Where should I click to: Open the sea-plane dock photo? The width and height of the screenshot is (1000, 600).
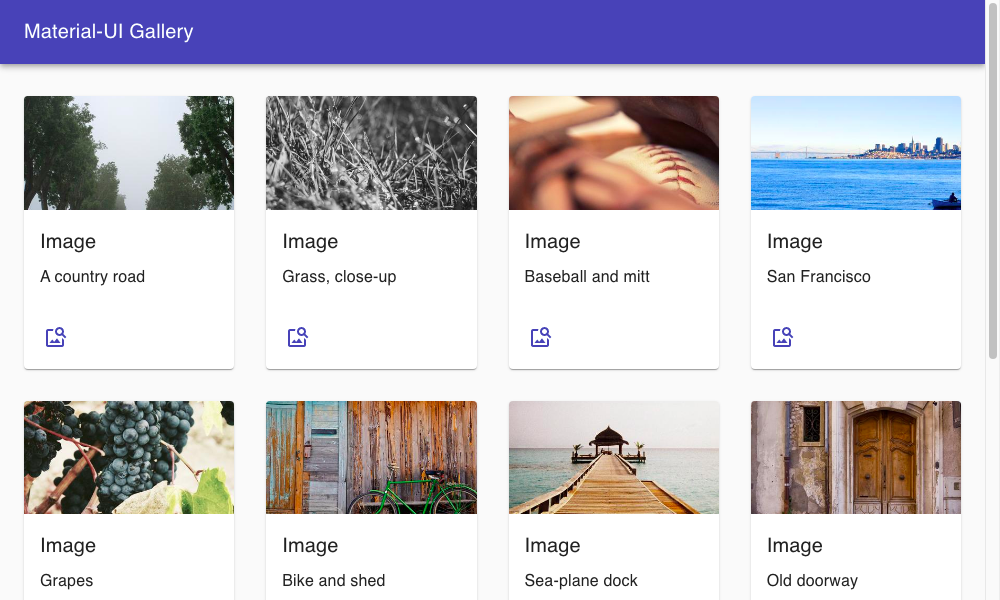(614, 457)
